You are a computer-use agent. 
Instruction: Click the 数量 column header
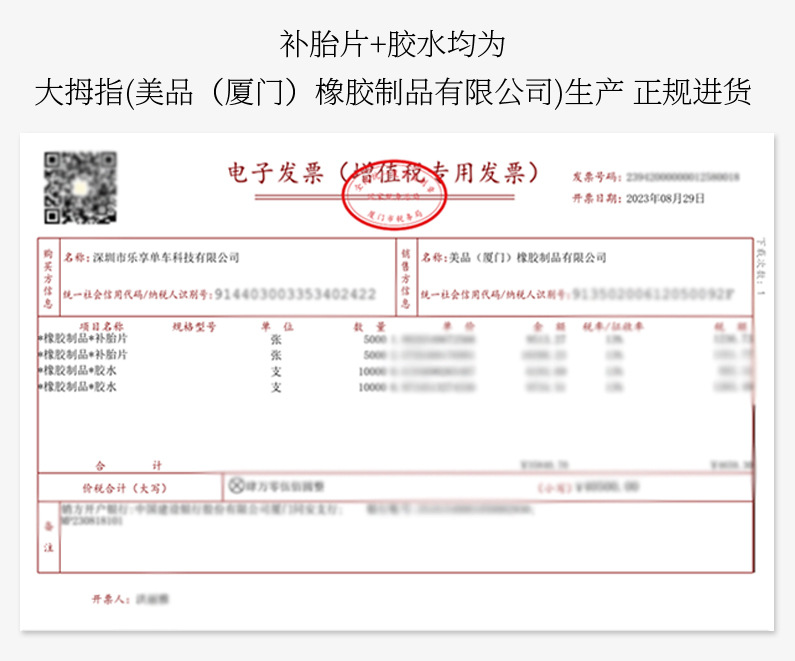(370, 326)
